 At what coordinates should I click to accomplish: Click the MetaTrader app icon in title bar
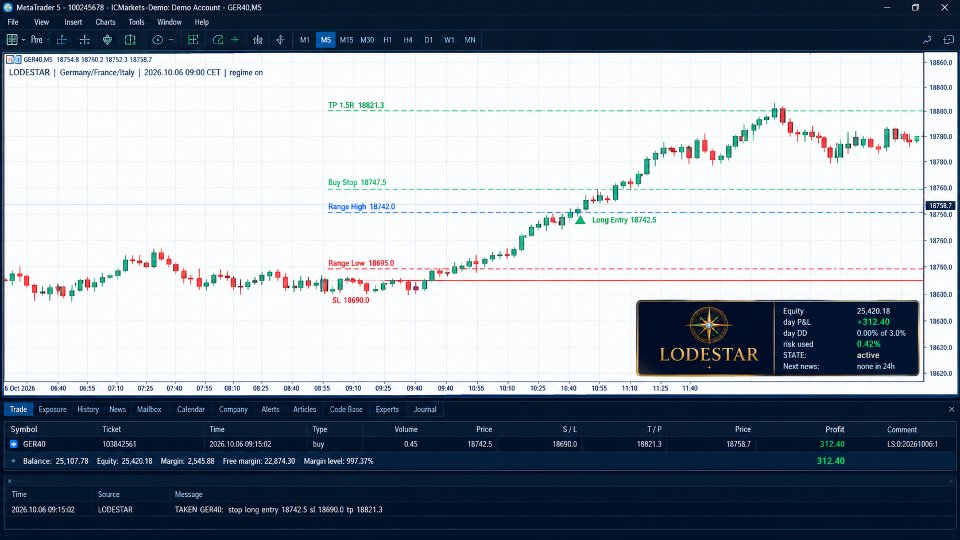[x=8, y=7]
